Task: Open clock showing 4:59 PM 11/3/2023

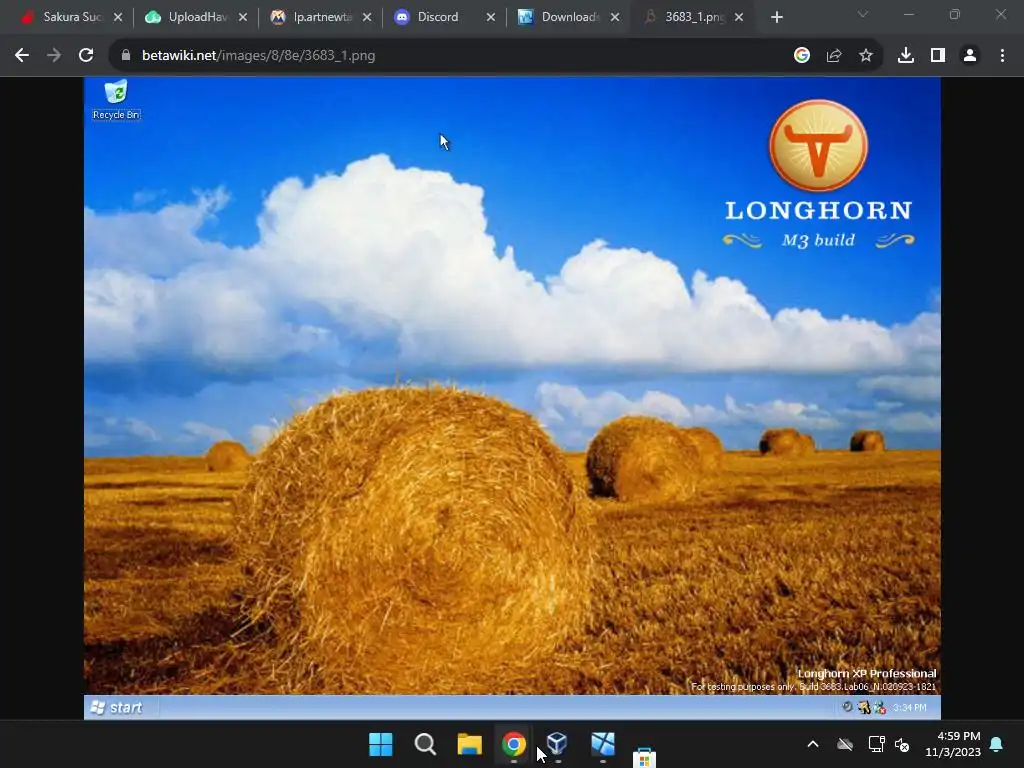Action: [x=953, y=744]
